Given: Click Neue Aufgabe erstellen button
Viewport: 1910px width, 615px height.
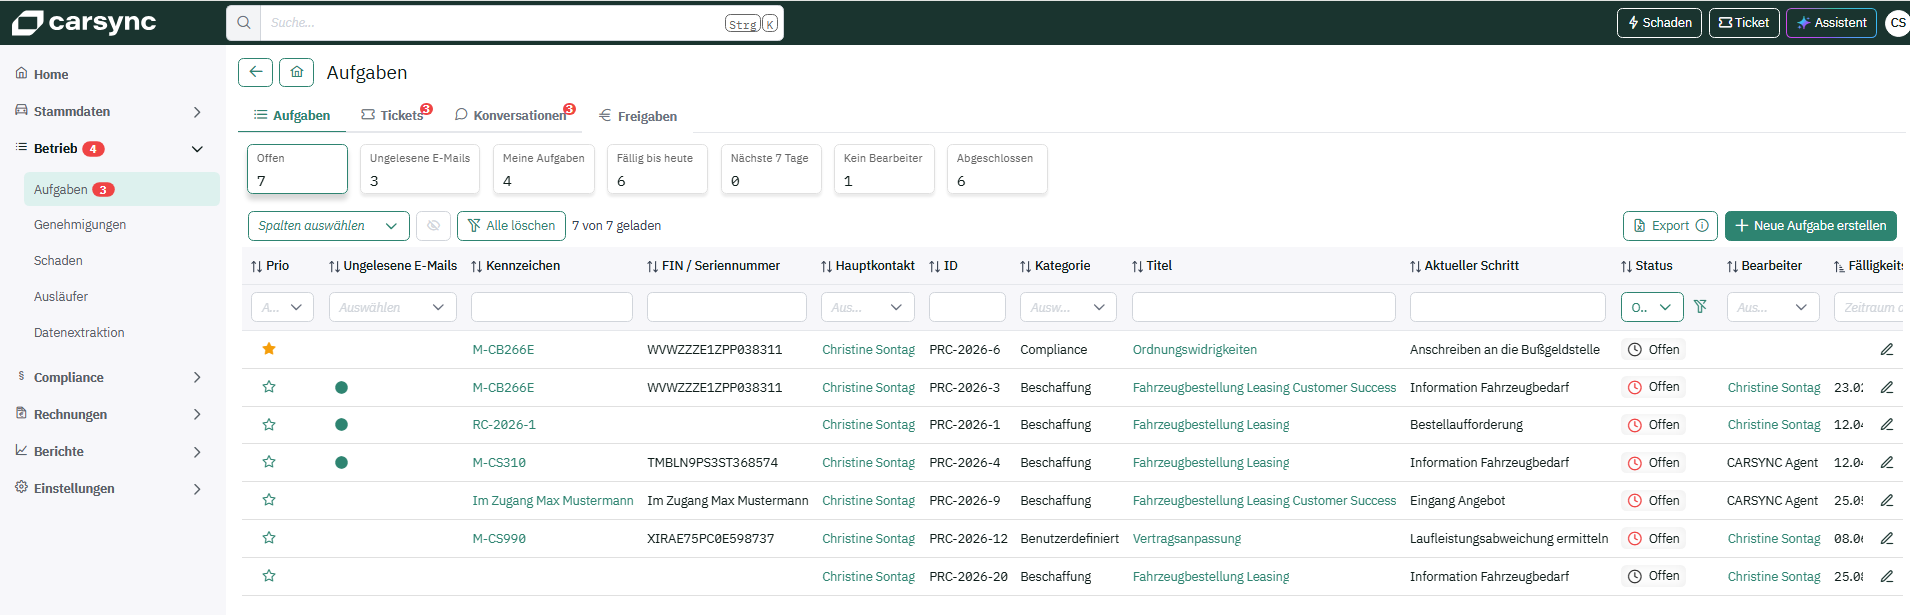Looking at the screenshot, I should point(1811,226).
